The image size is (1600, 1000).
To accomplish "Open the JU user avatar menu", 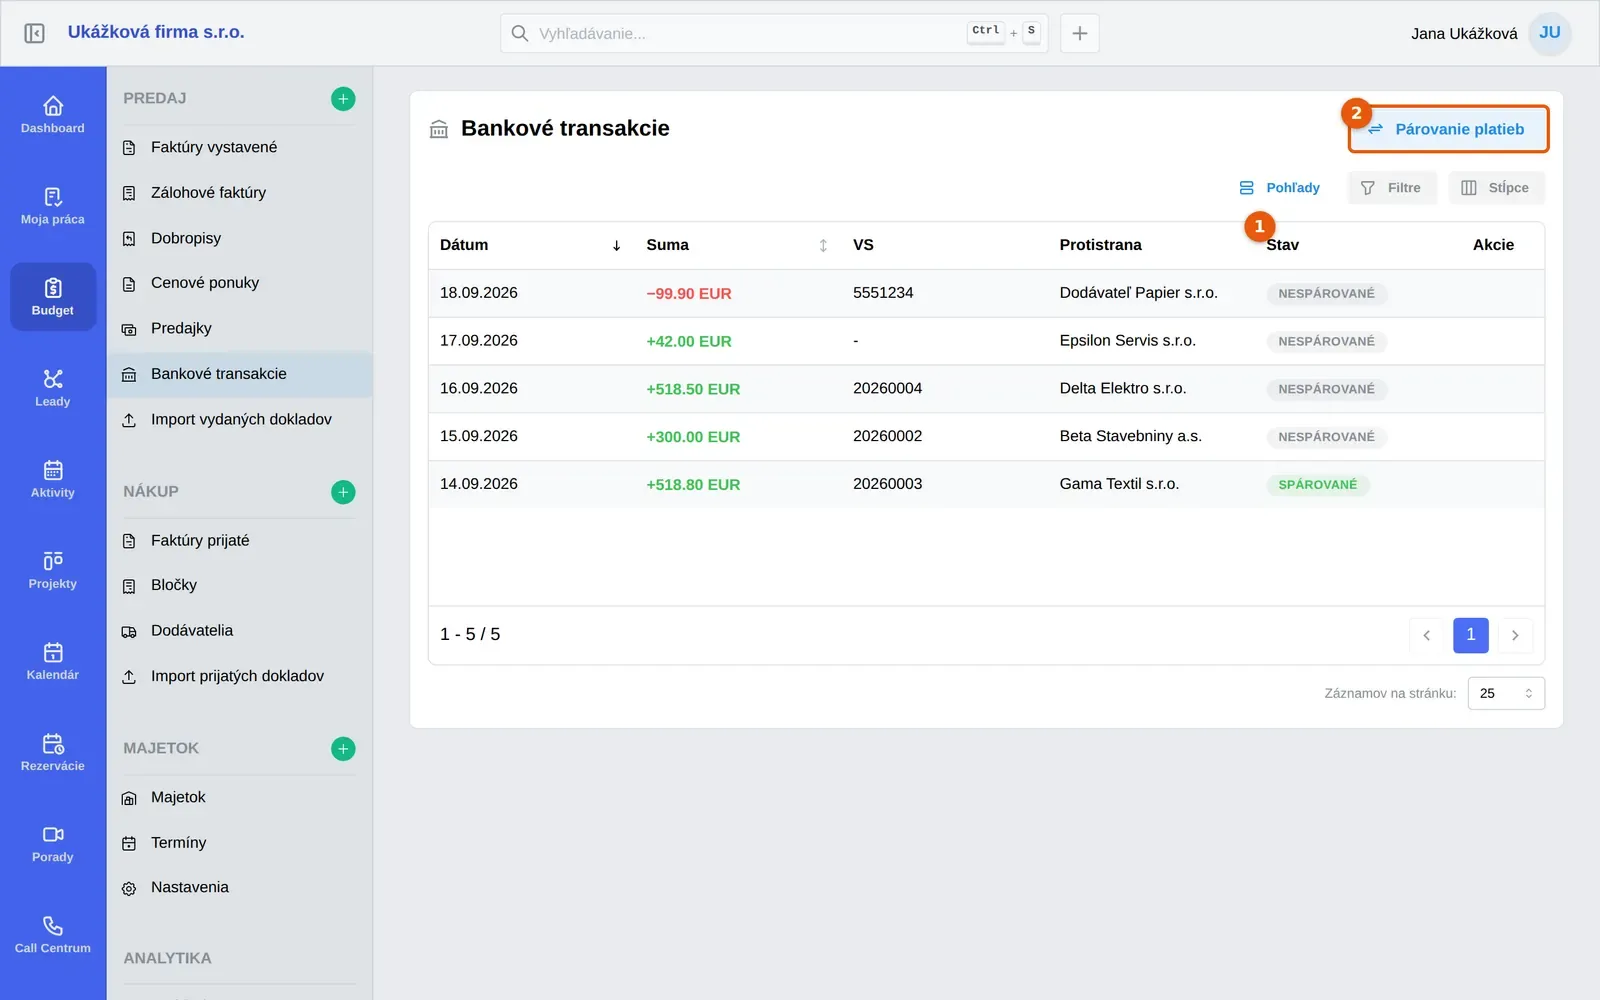I will 1550,33.
